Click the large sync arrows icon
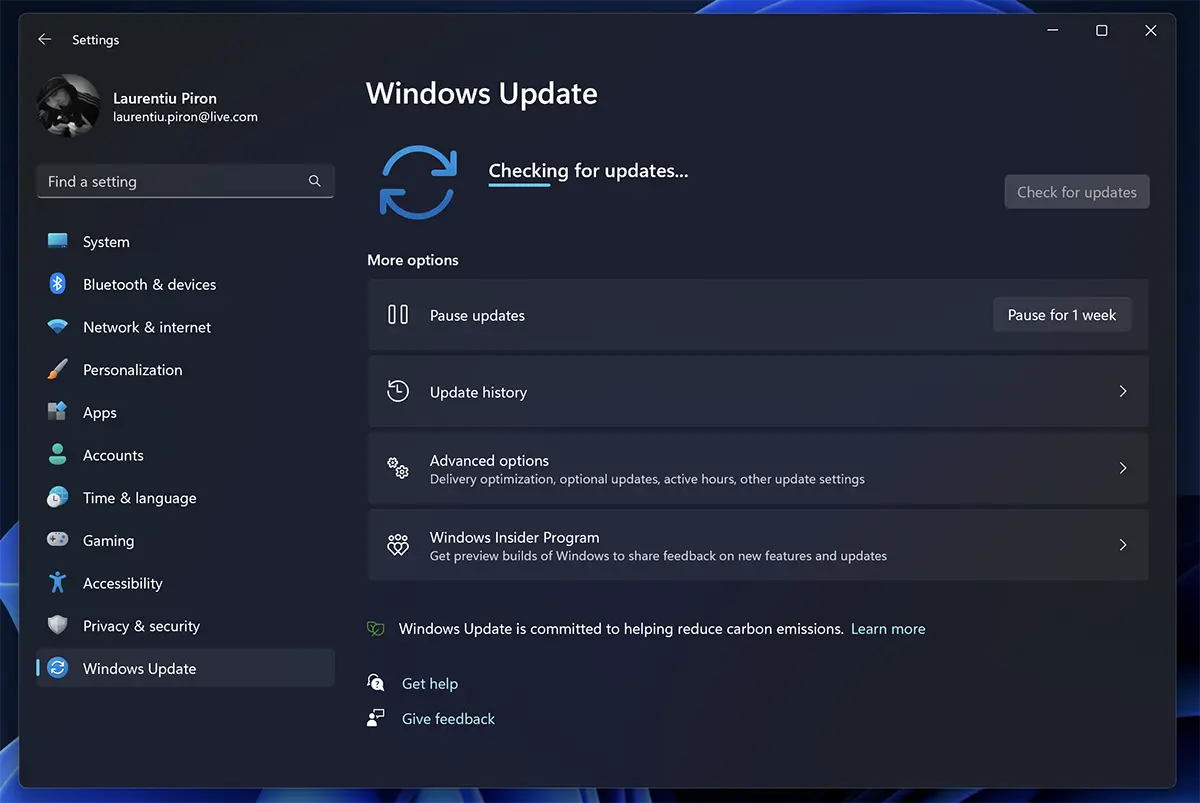This screenshot has width=1200, height=803. [x=418, y=182]
